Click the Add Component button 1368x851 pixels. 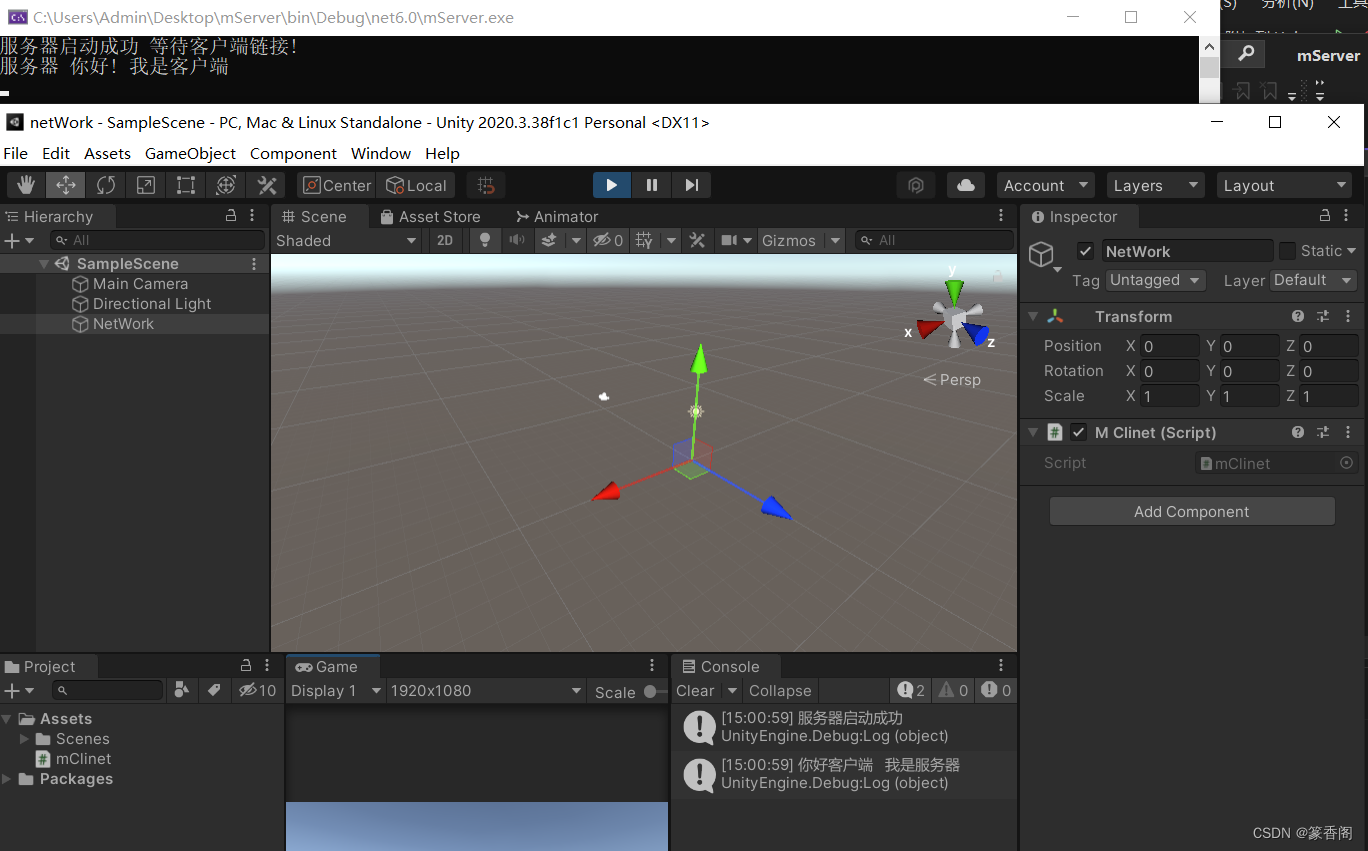1191,511
